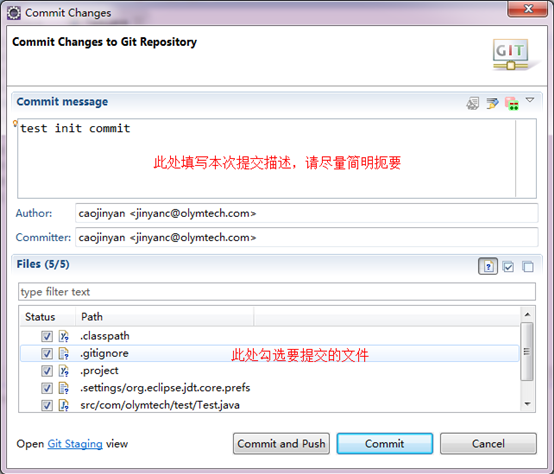Image resolution: width=554 pixels, height=474 pixels.
Task: Open the Git Staging view link
Action: pyautogui.click(x=75, y=444)
